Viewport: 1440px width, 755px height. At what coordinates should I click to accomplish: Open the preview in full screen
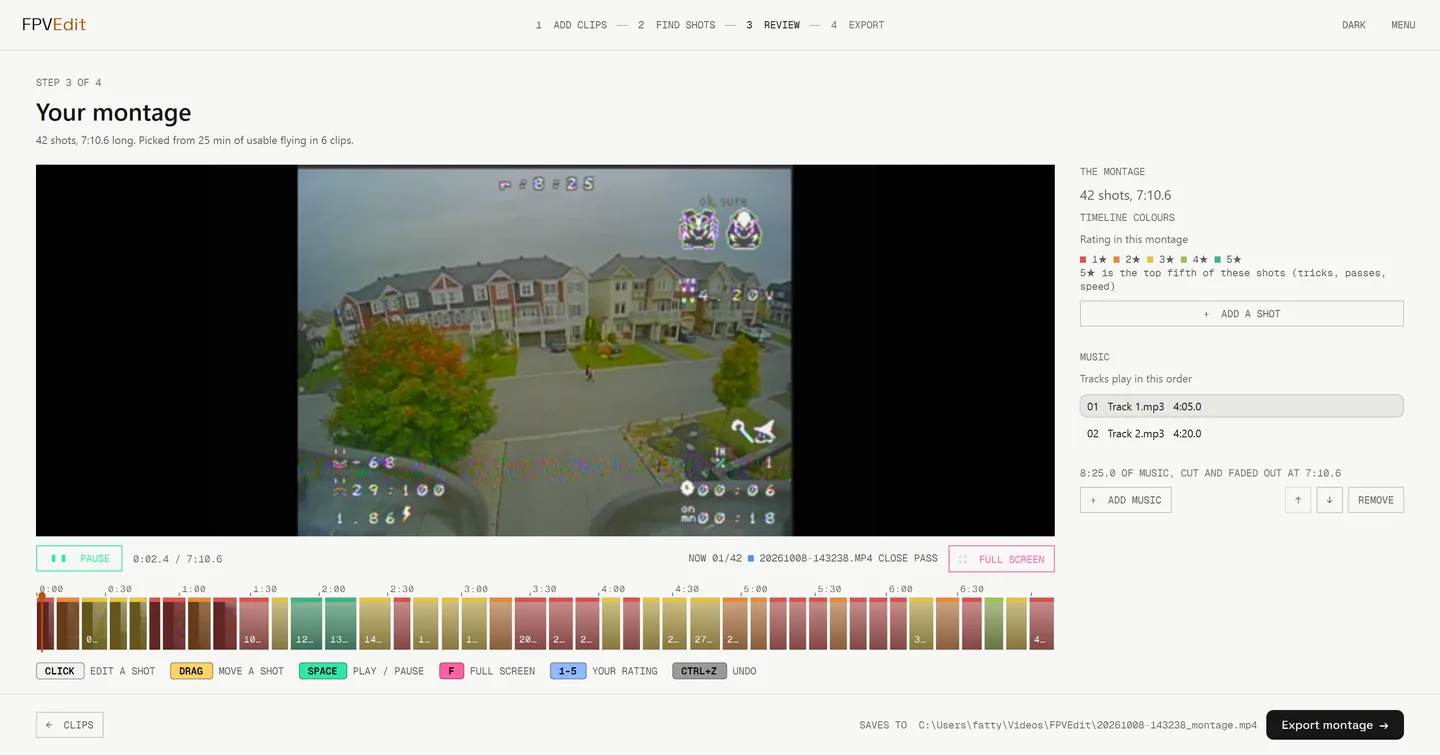pyautogui.click(x=1001, y=559)
